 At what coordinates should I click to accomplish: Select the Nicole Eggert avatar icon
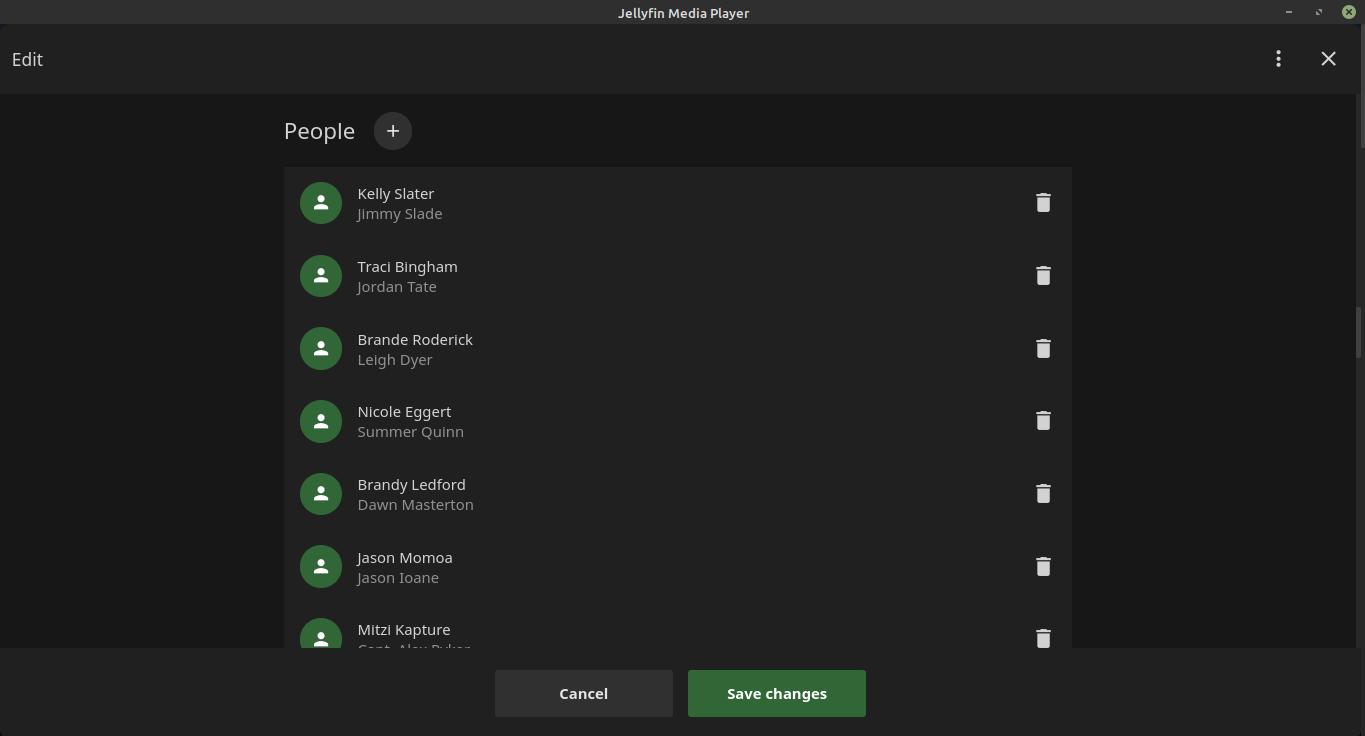coord(321,421)
